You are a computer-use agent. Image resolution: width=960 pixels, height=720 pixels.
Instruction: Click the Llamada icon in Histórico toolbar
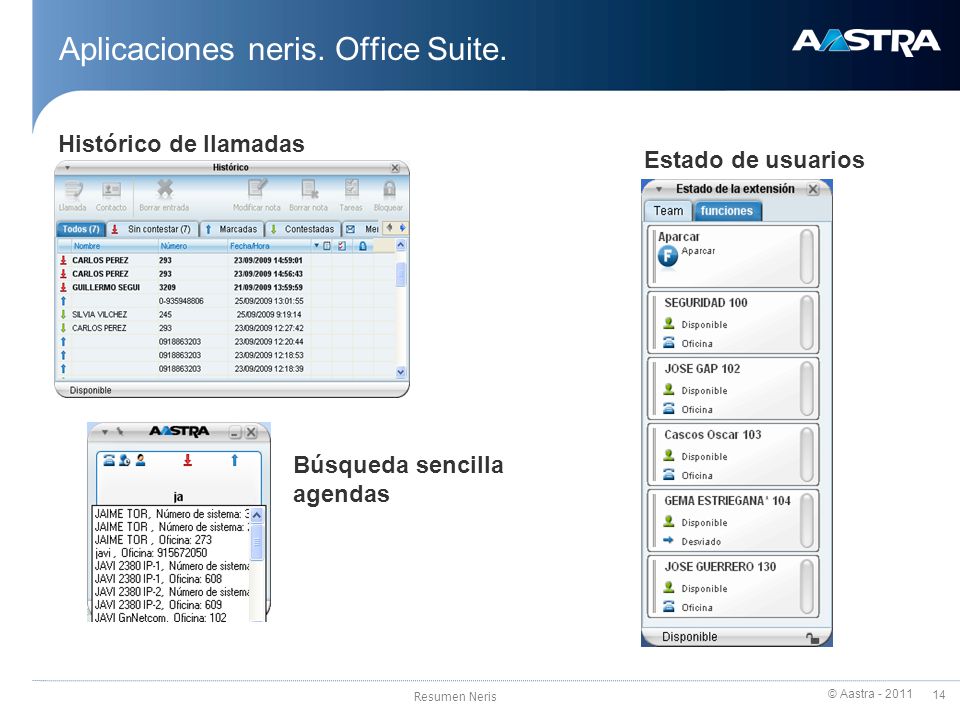(x=73, y=190)
